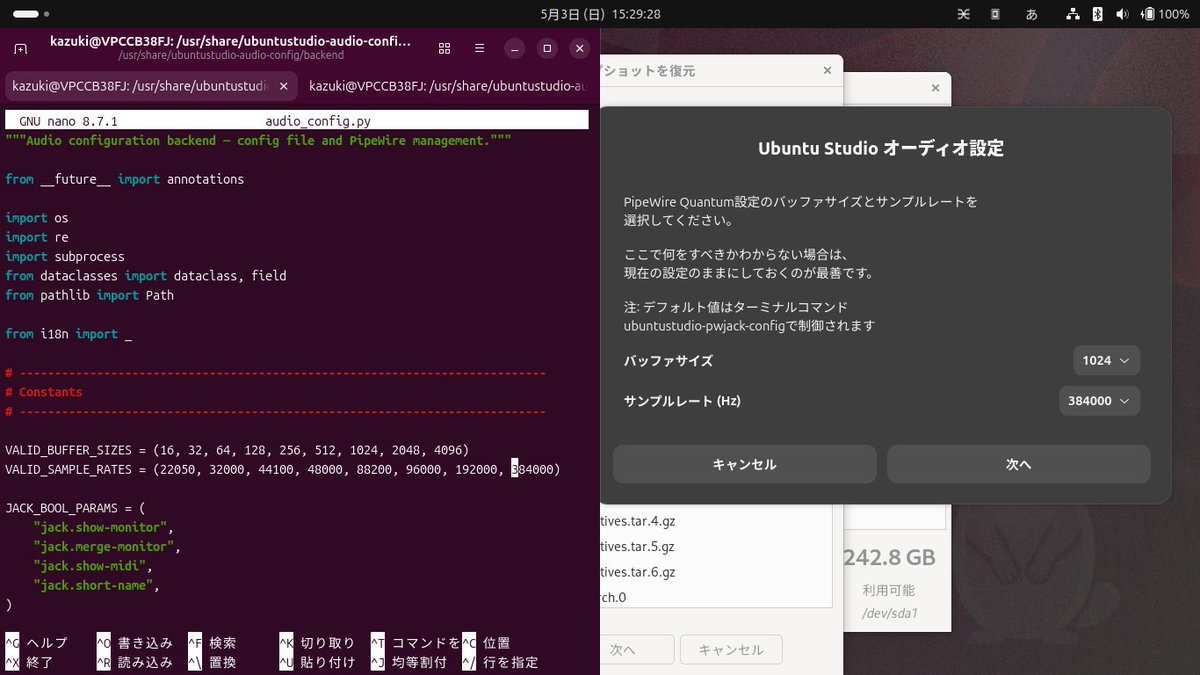
Task: Click the ^C 位置 shortcut in nano
Action: coord(487,643)
